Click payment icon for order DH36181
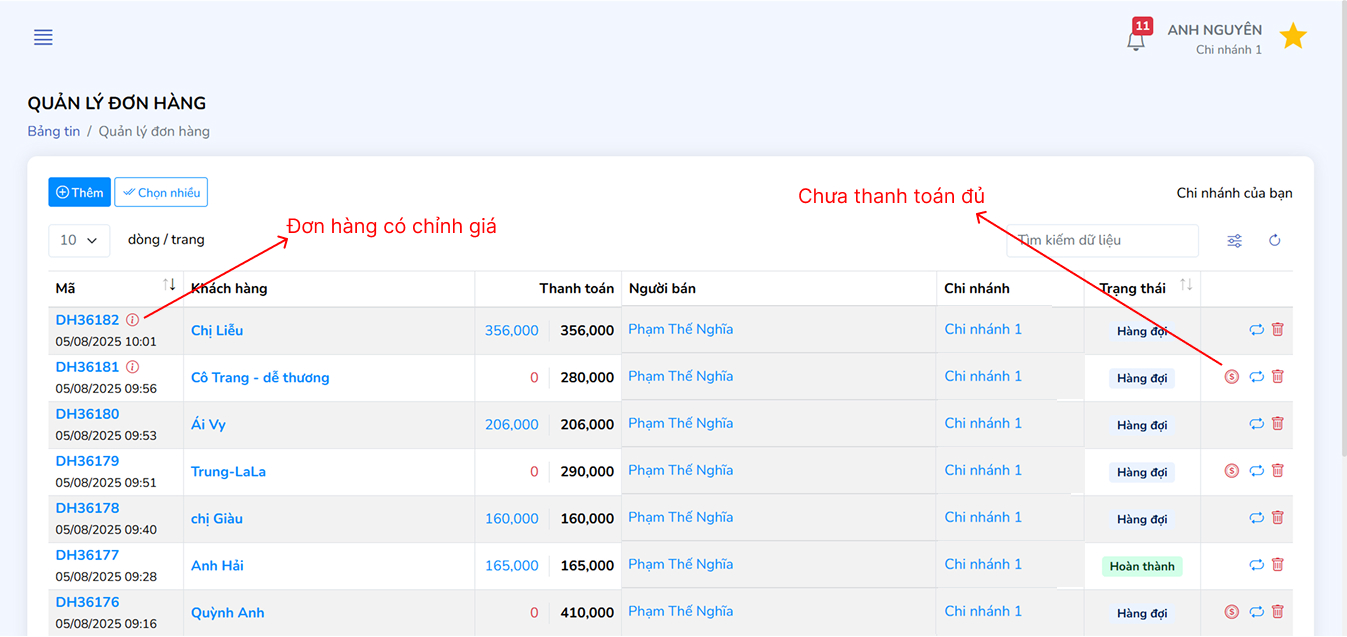This screenshot has width=1347, height=637. [1232, 377]
